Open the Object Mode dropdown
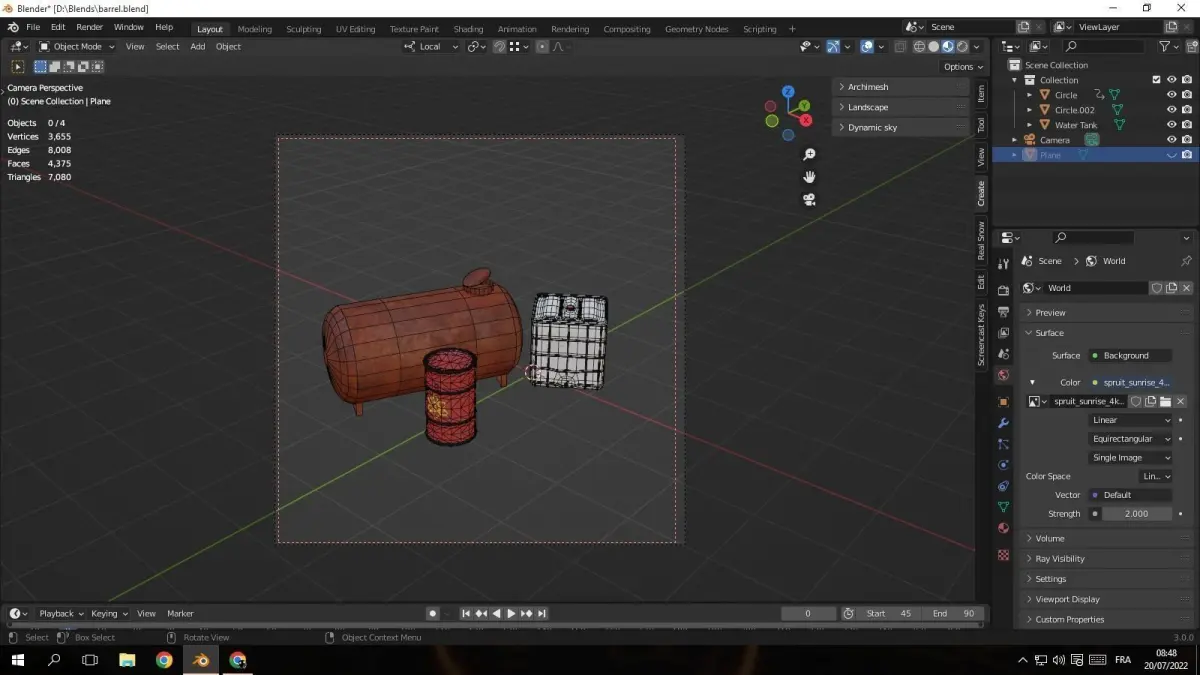This screenshot has height=675, width=1200. [x=77, y=46]
